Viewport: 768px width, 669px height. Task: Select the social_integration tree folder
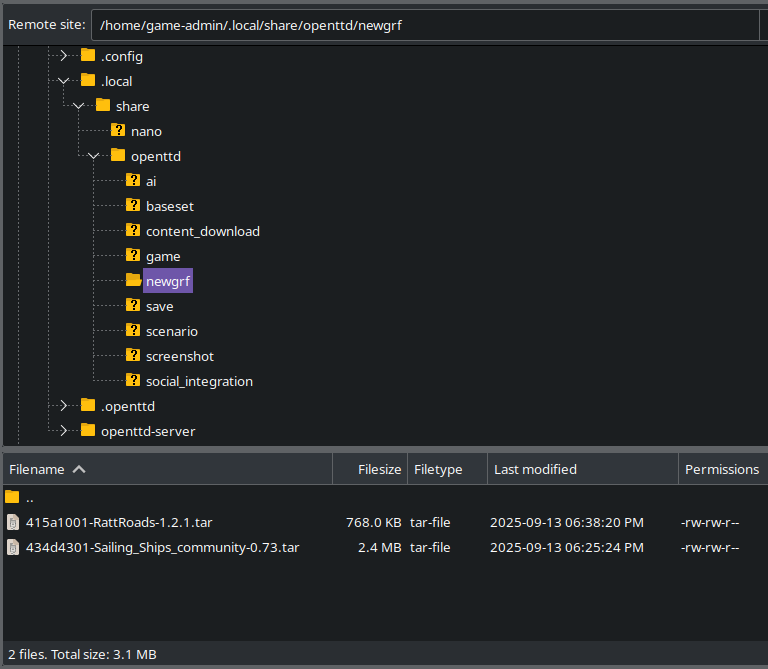(199, 381)
